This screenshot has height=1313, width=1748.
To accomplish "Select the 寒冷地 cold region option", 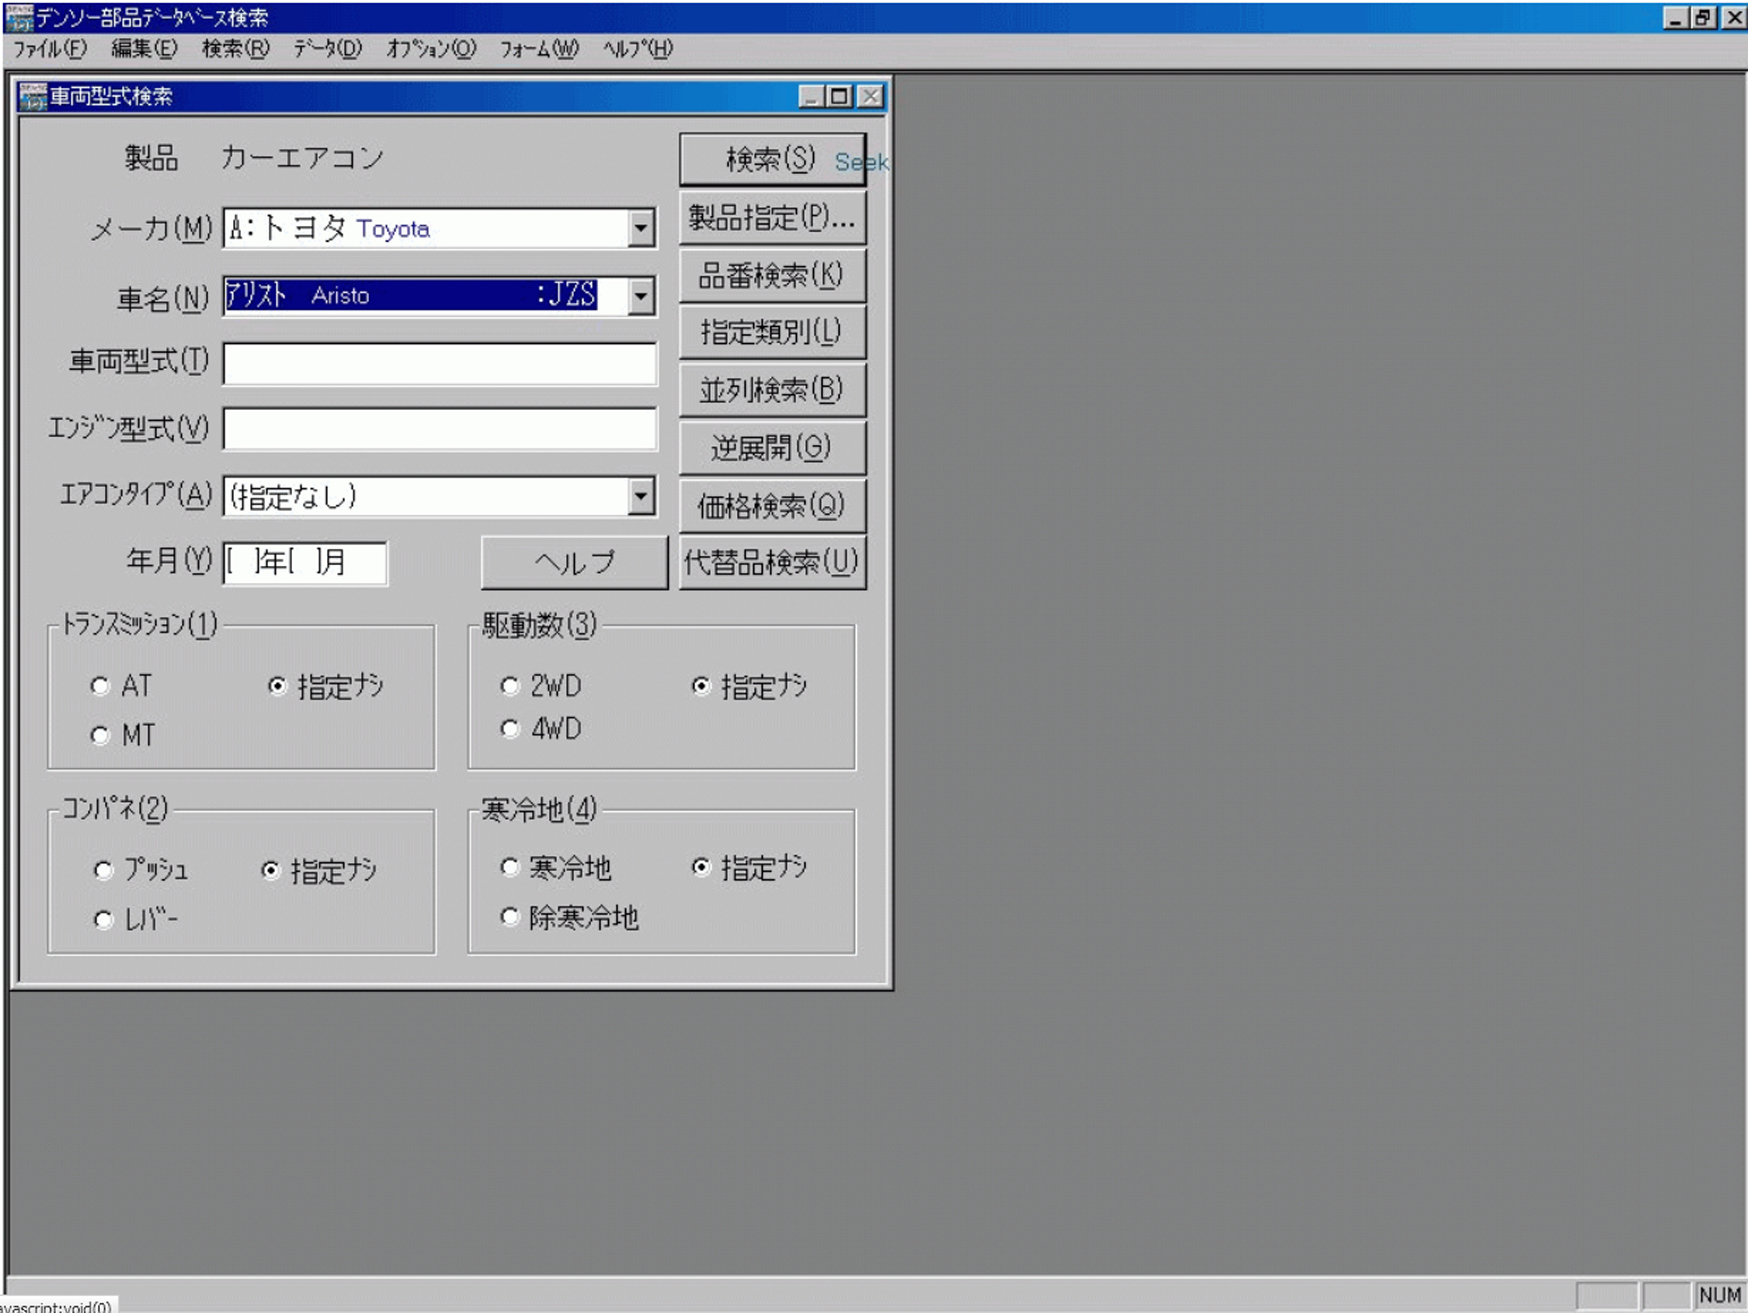I will [x=510, y=867].
